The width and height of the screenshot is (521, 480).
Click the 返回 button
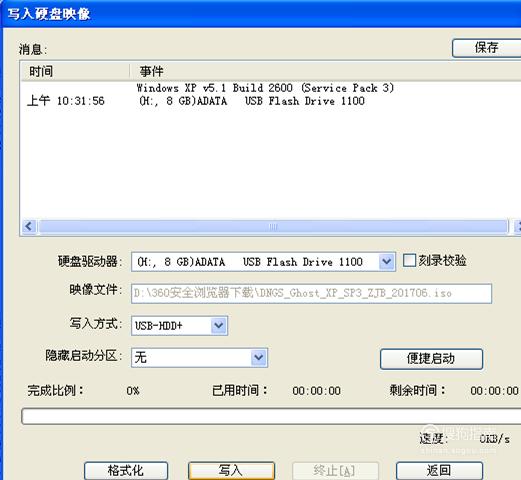(439, 470)
